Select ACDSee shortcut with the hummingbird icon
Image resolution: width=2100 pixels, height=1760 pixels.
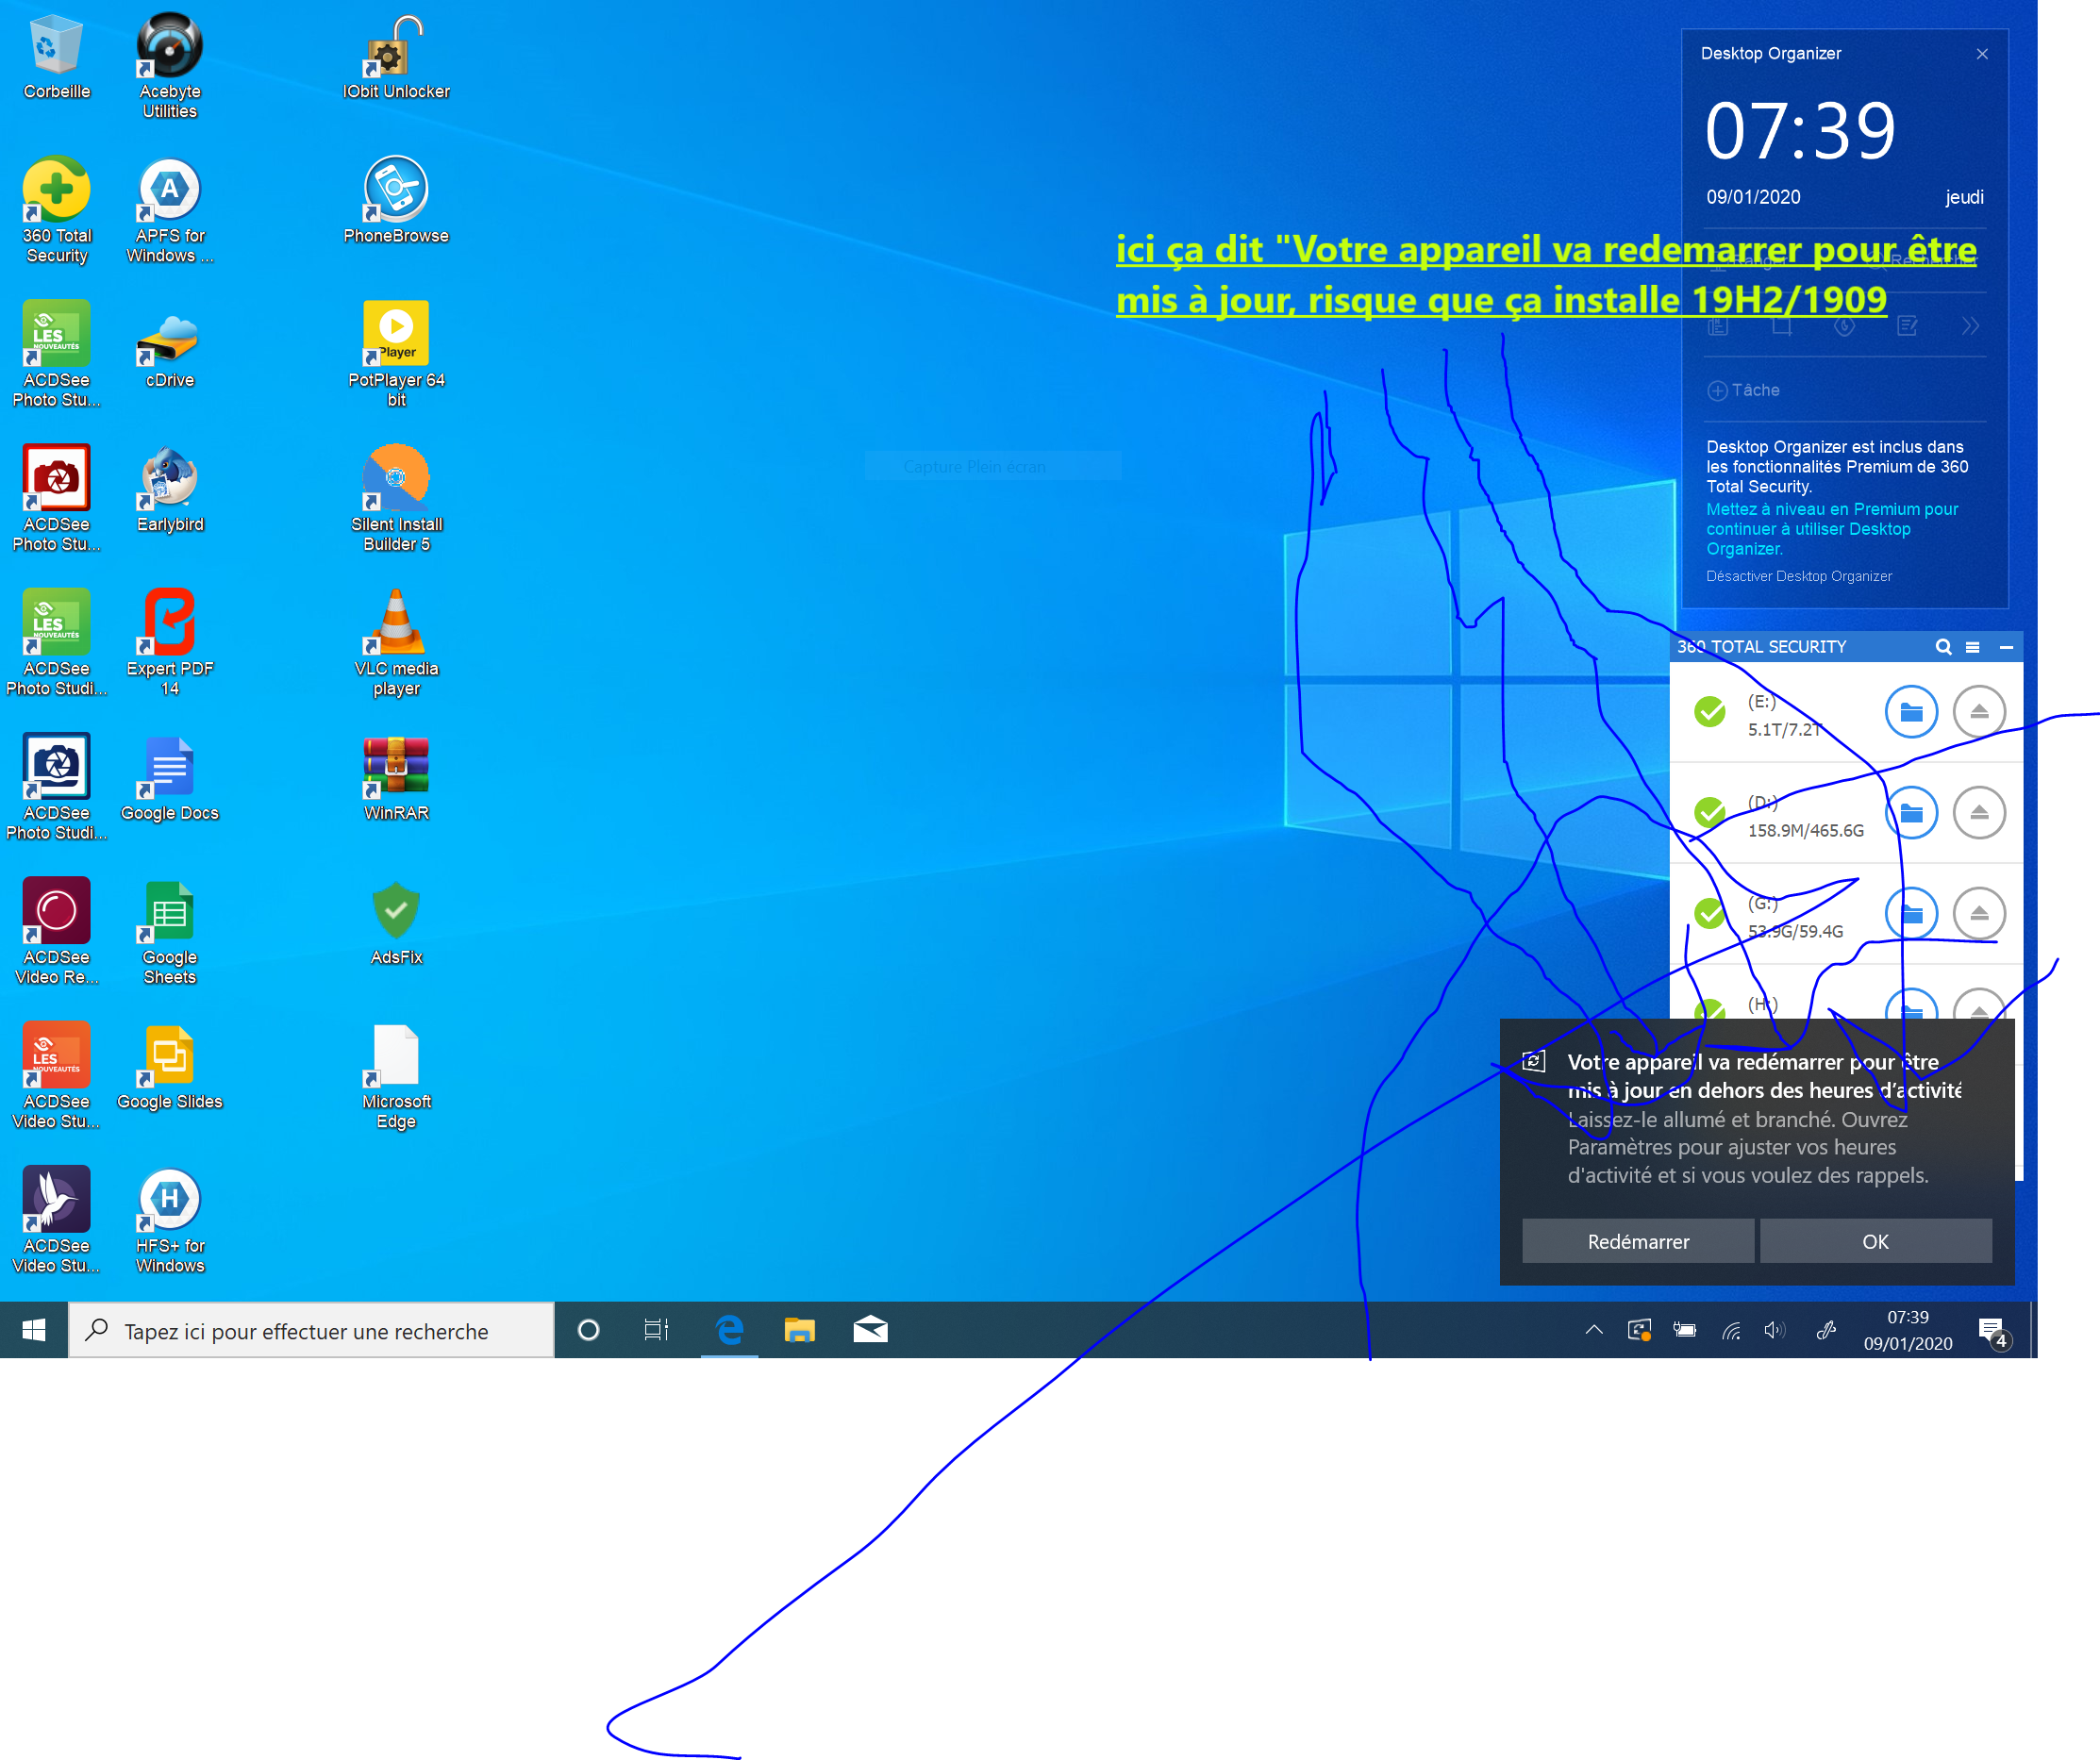click(57, 1221)
